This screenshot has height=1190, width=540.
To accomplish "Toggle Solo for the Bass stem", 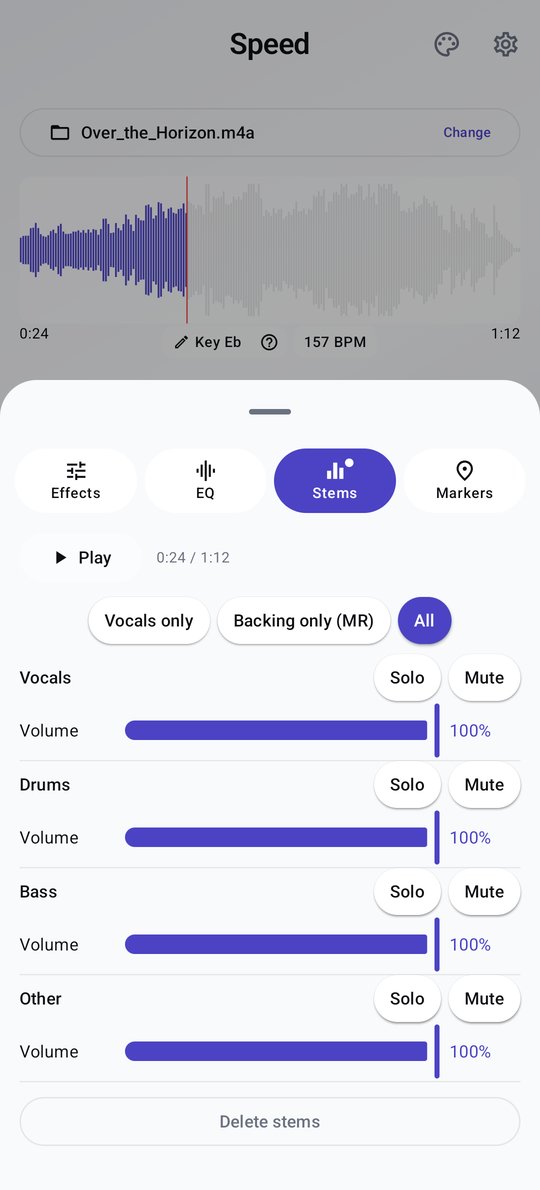I will [407, 892].
